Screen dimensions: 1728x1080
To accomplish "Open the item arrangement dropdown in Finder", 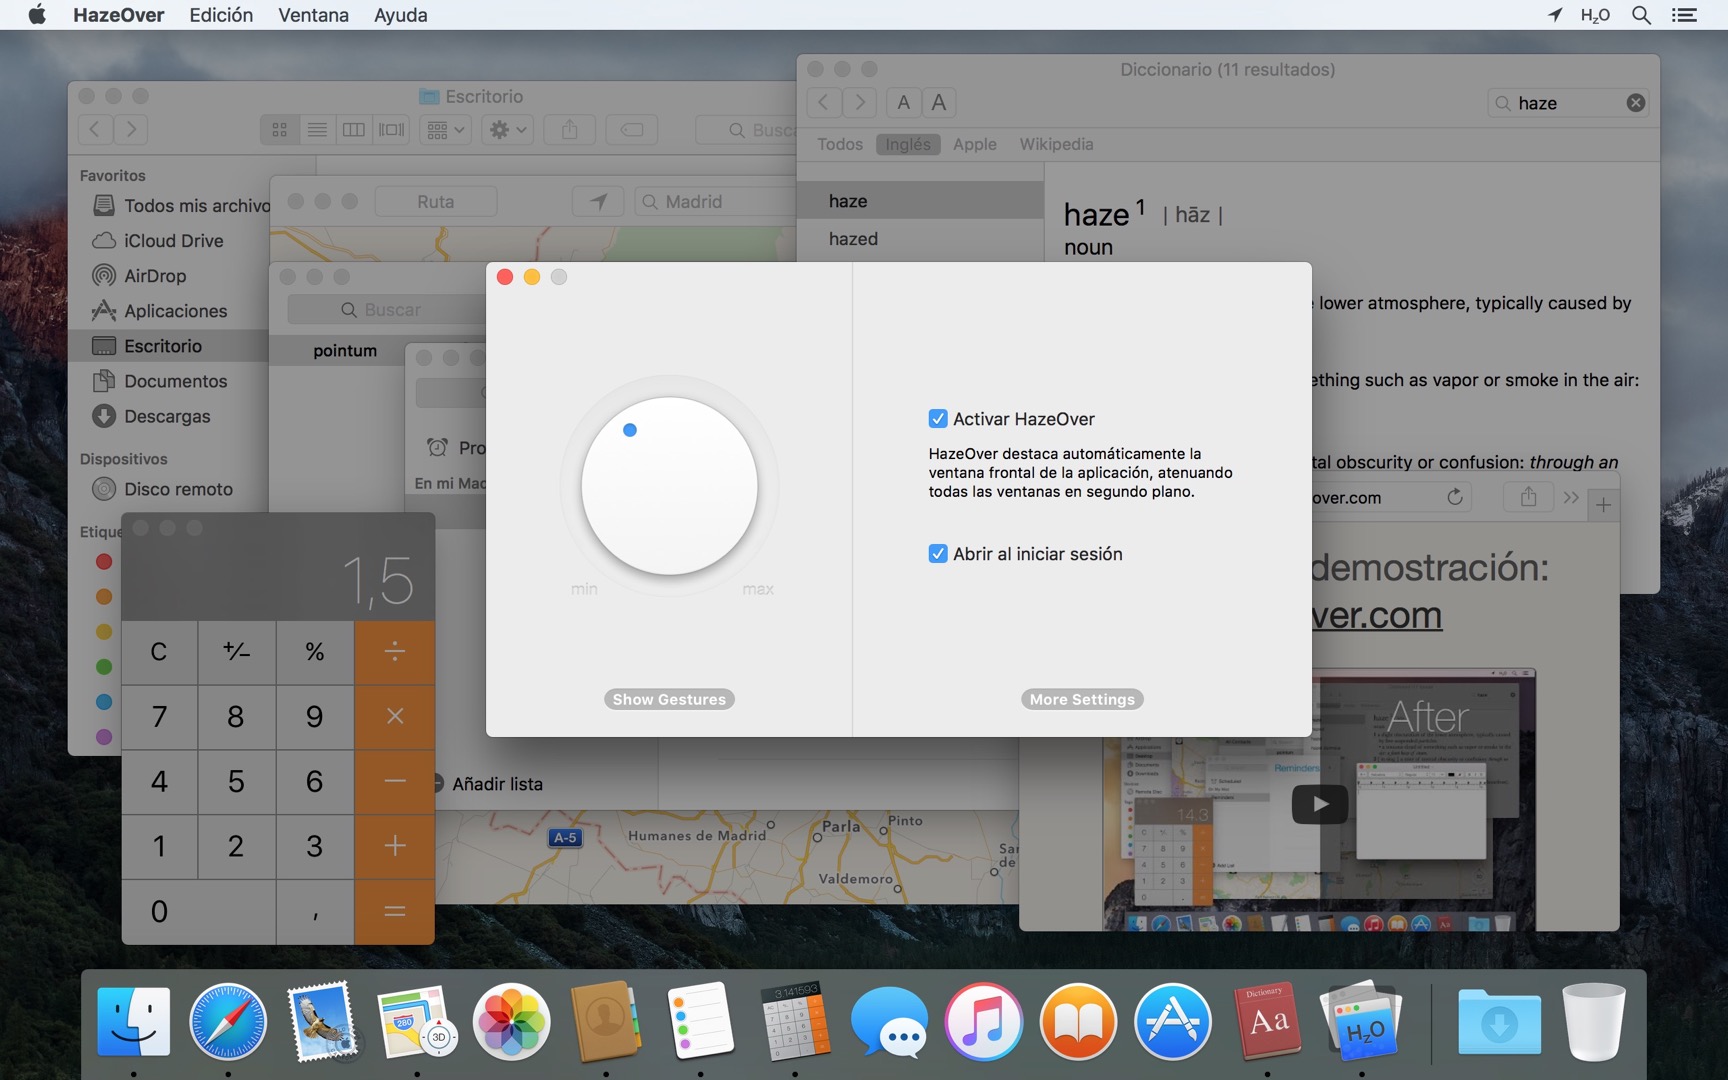I will coord(445,129).
